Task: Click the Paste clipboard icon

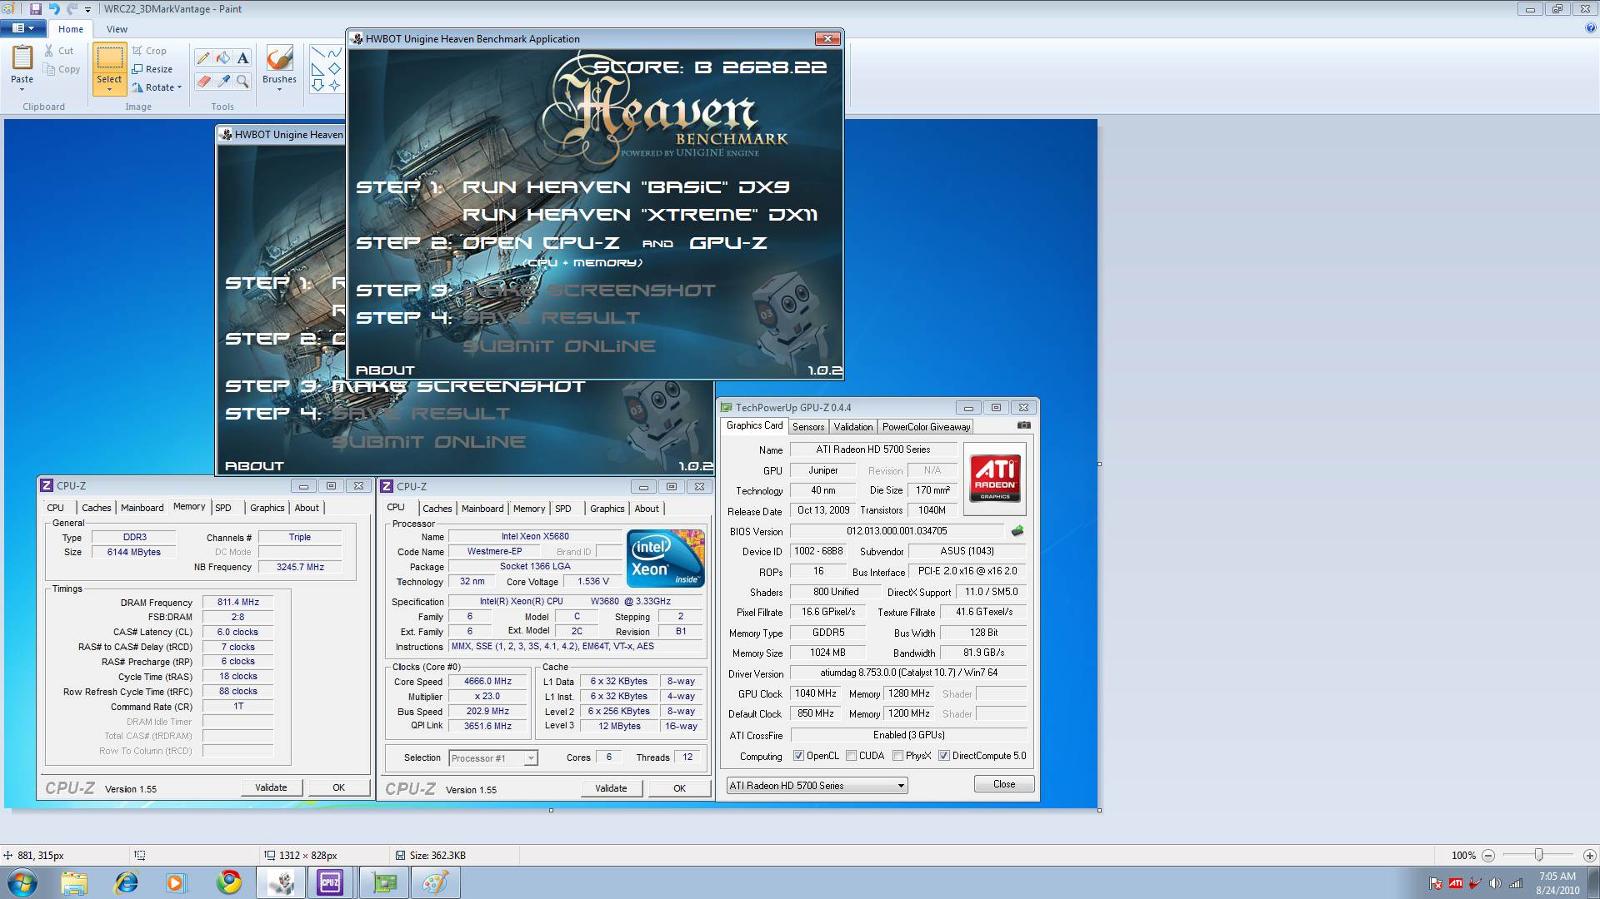Action: (x=22, y=58)
